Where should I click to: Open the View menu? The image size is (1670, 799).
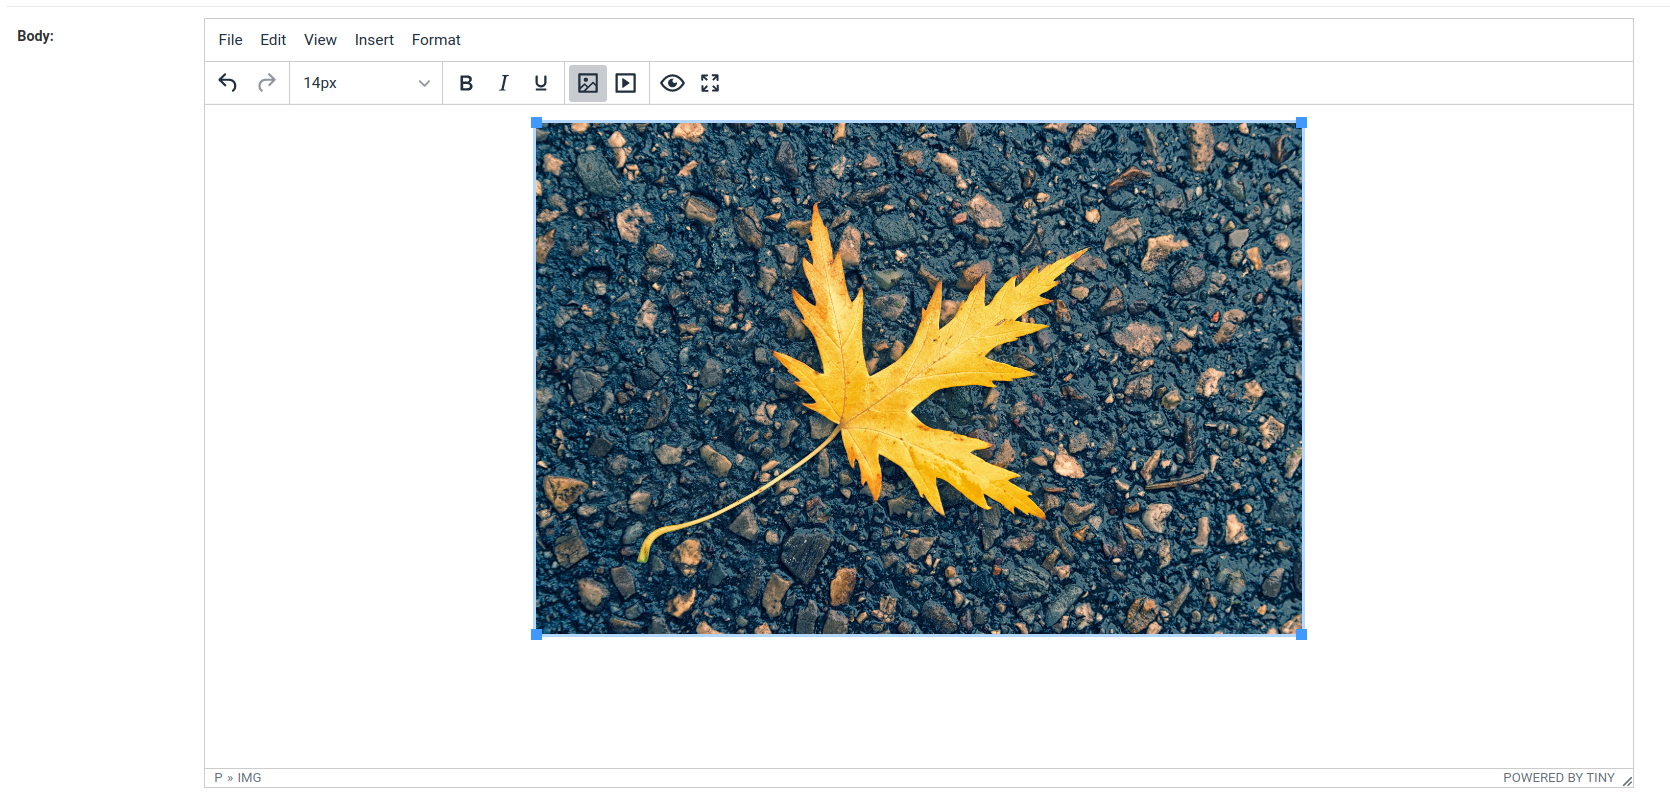point(320,40)
